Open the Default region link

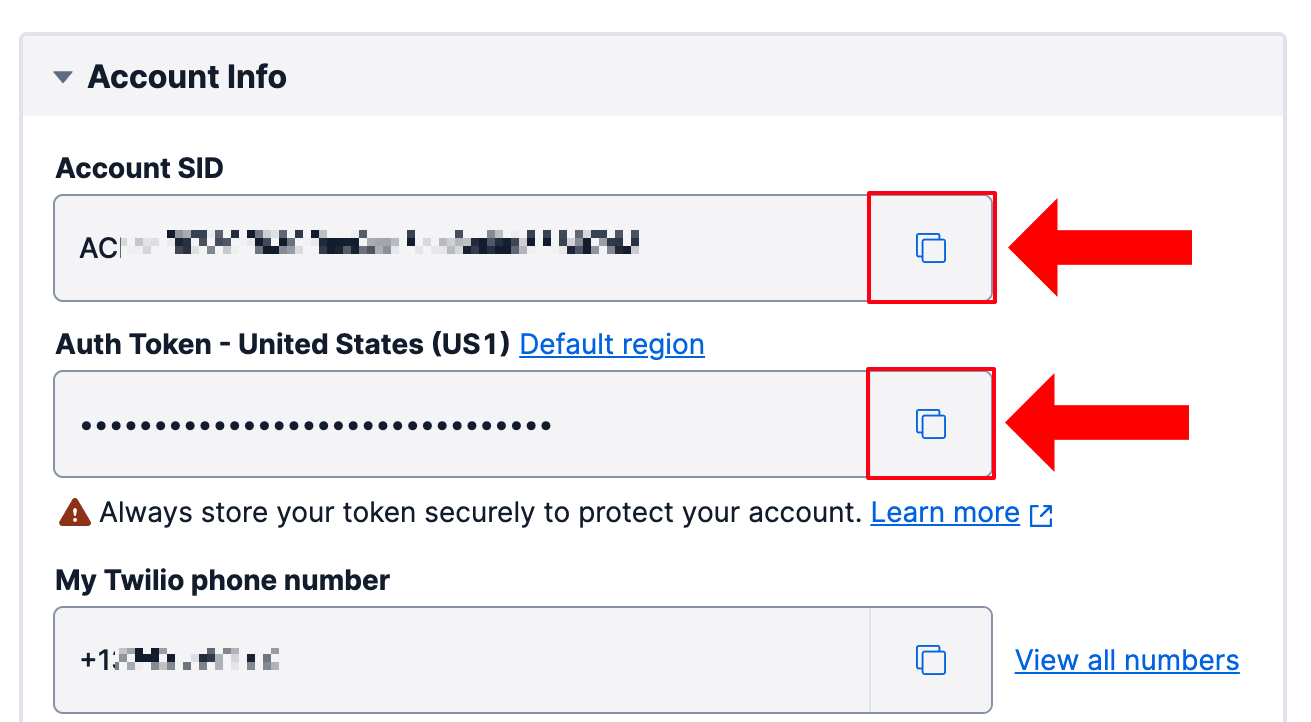(x=612, y=345)
